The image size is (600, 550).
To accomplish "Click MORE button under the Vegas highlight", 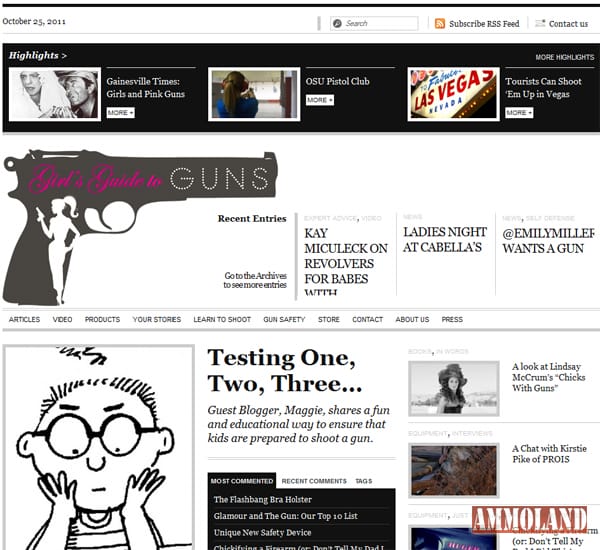I will [519, 113].
